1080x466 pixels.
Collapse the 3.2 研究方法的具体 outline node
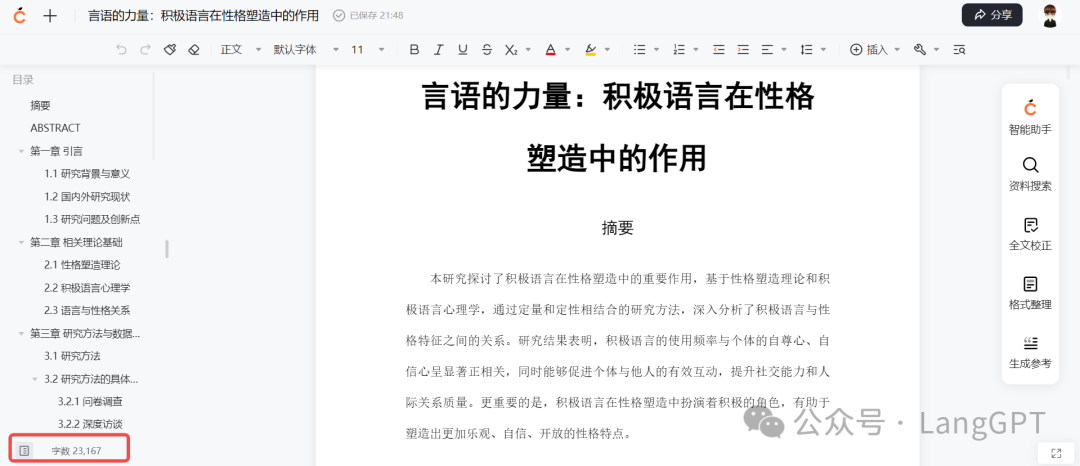(35, 379)
